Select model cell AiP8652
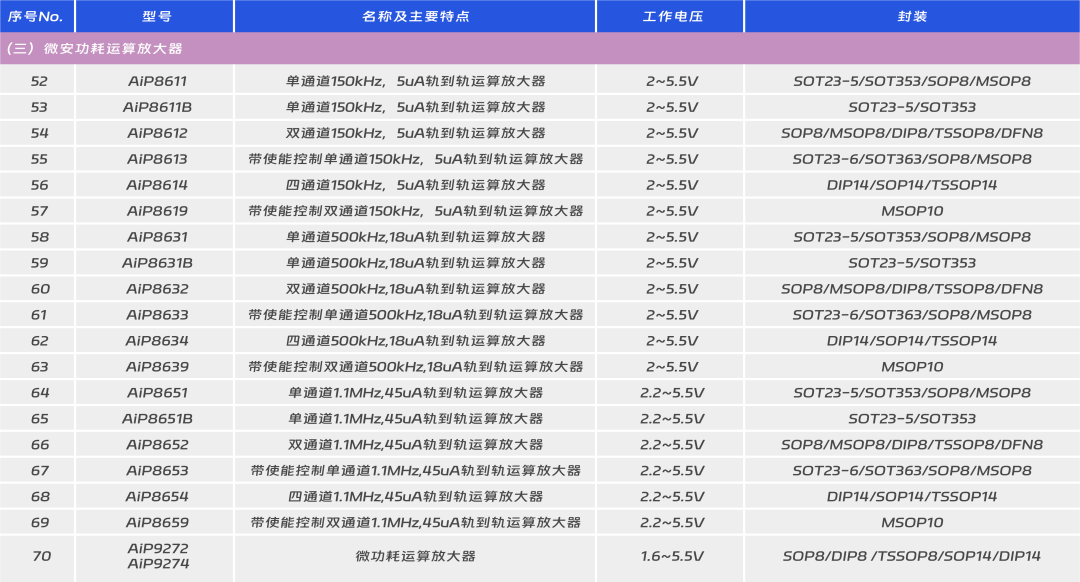Screen dimensions: 1080x582 point(157,444)
